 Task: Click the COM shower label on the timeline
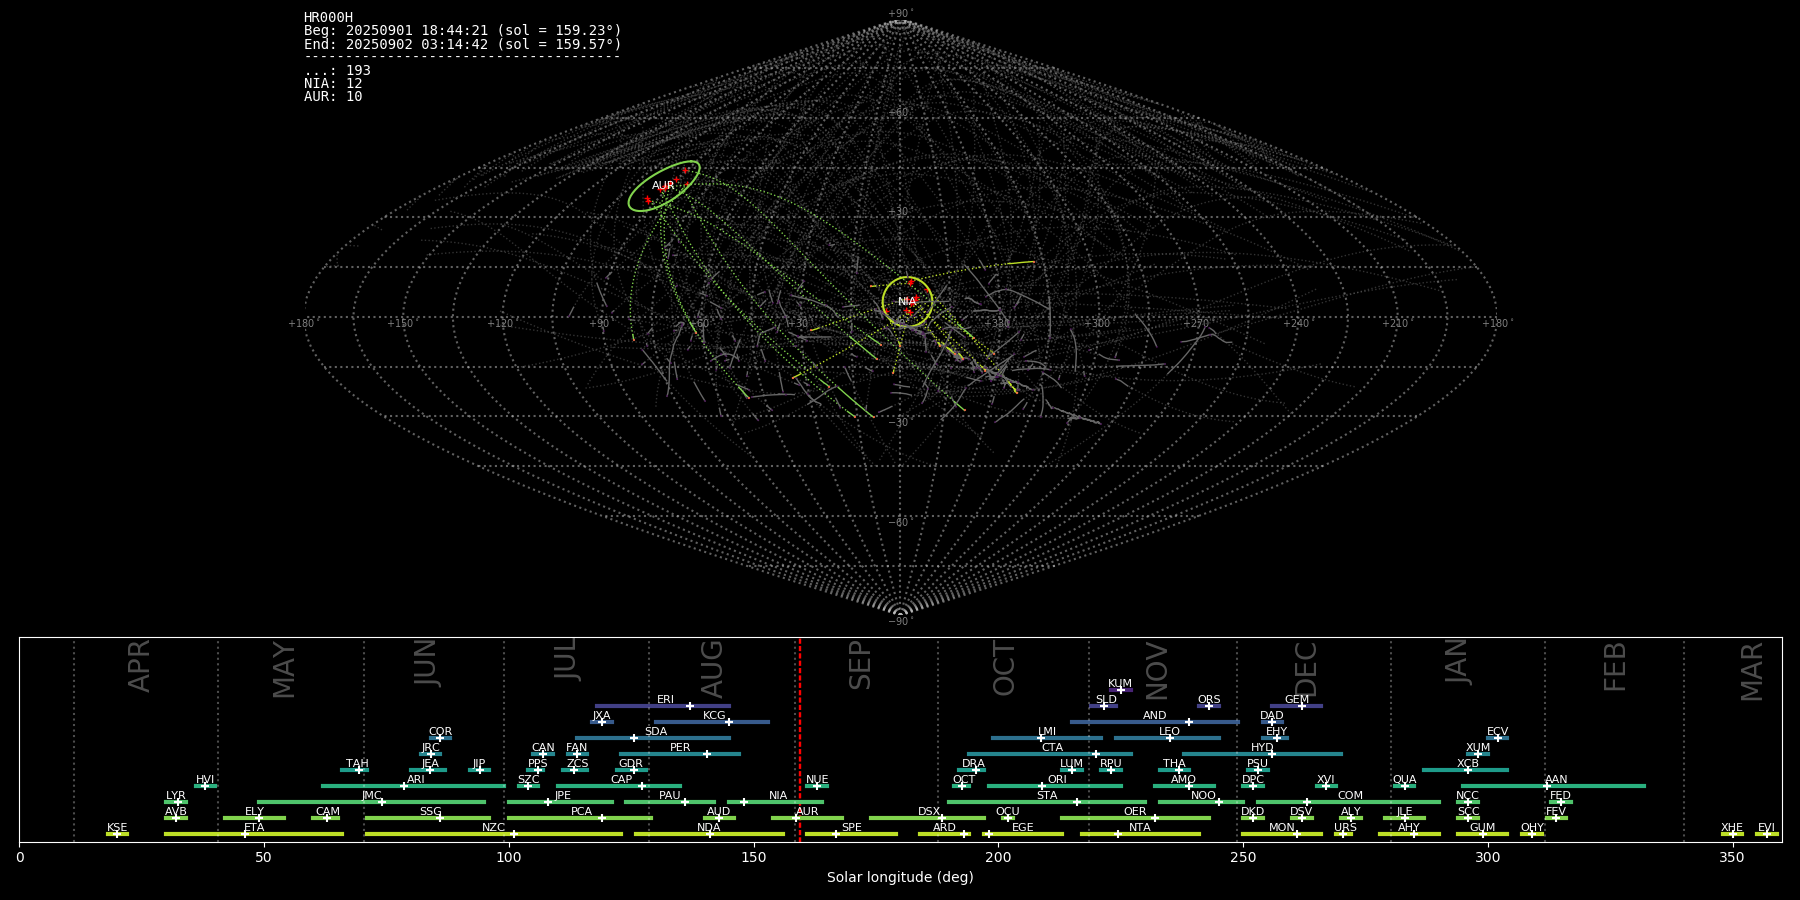(1351, 795)
